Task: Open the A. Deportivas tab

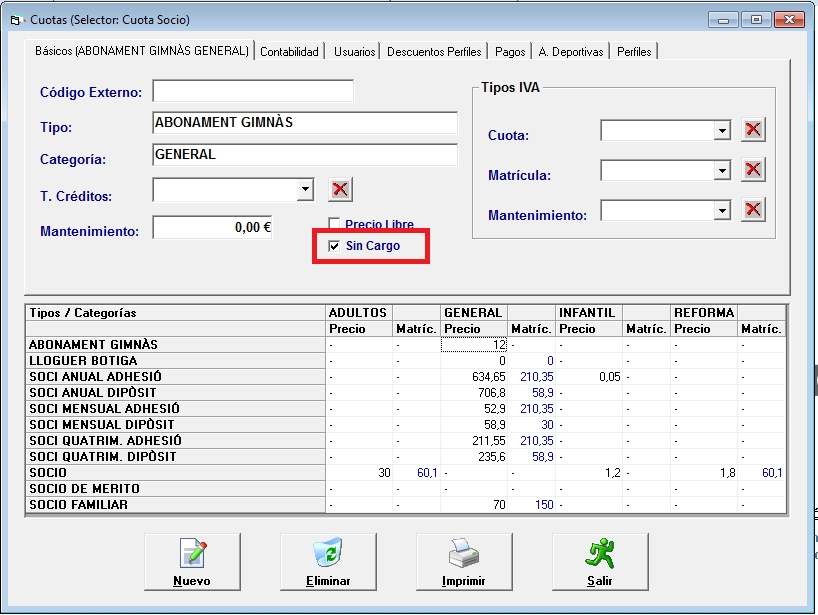Action: [571, 52]
